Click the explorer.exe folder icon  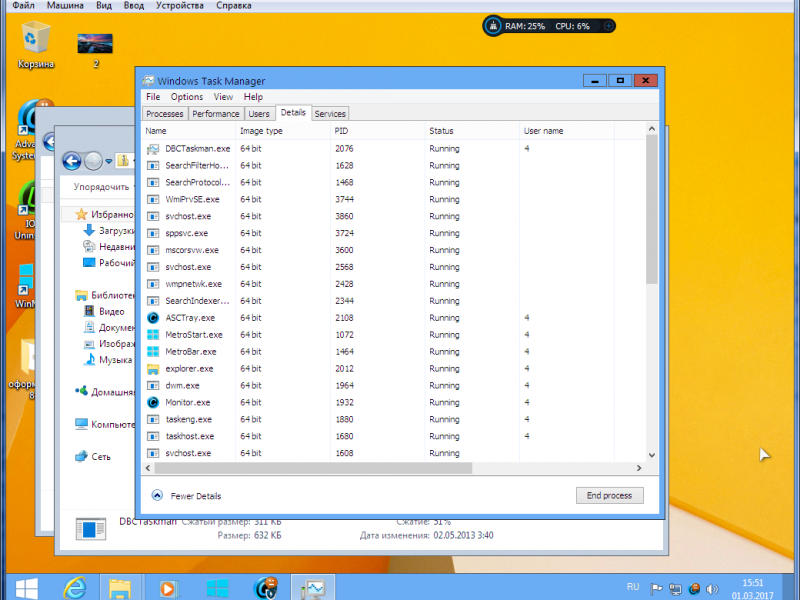coord(153,368)
